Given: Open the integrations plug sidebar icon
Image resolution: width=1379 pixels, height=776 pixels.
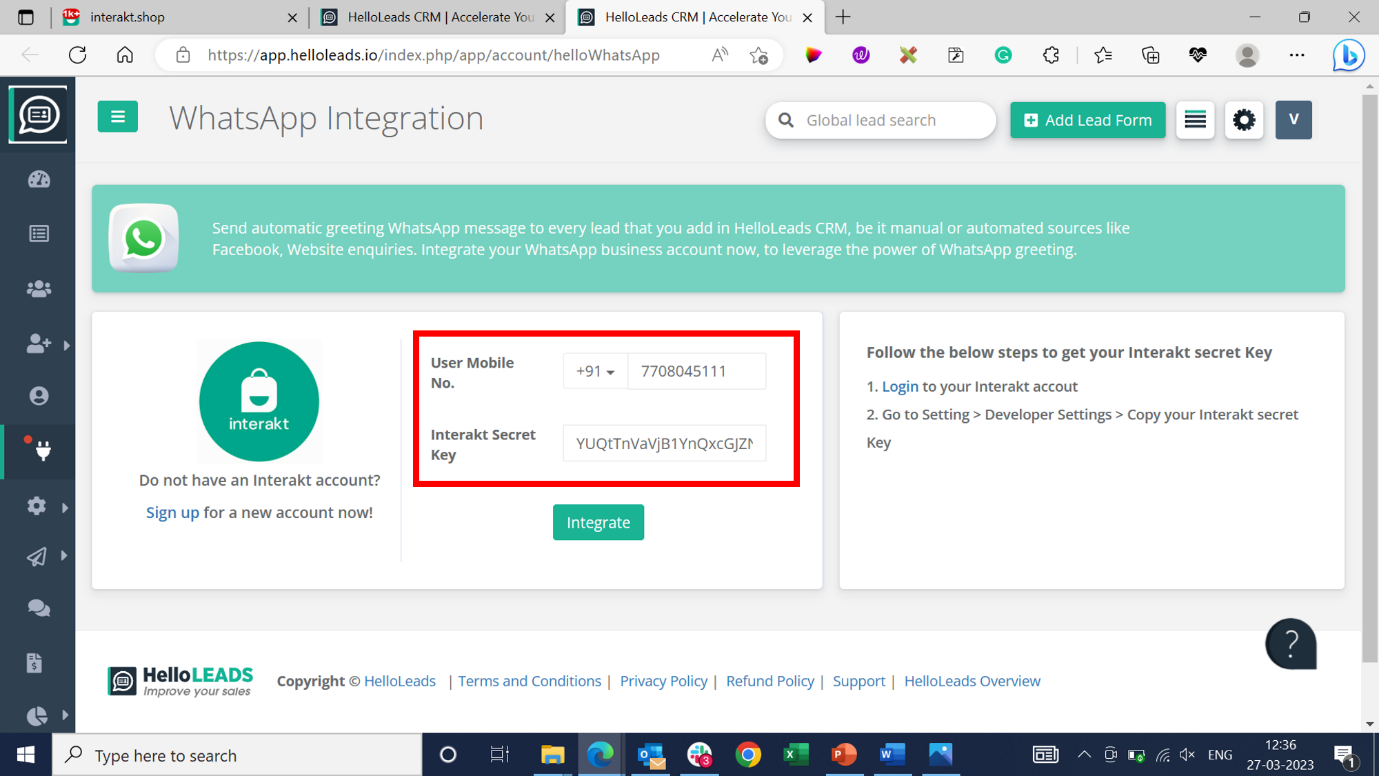Looking at the screenshot, I should coord(43,451).
